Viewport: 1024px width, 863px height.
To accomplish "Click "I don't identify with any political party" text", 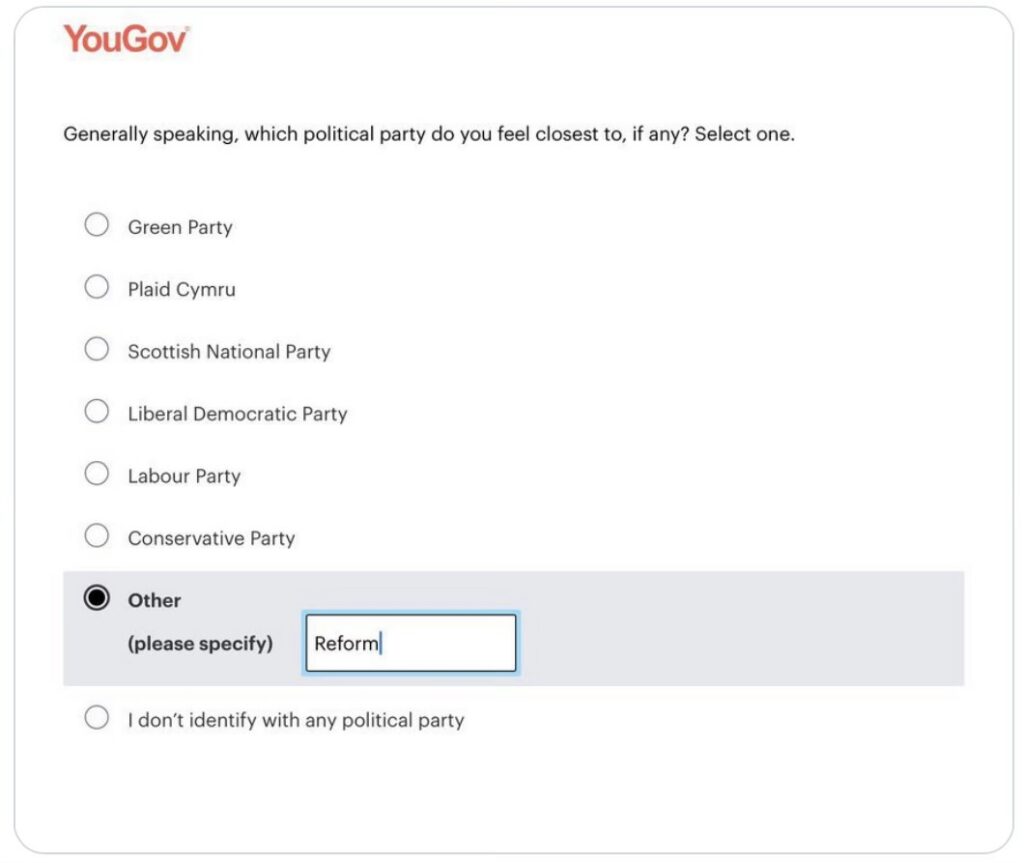I will [x=295, y=720].
